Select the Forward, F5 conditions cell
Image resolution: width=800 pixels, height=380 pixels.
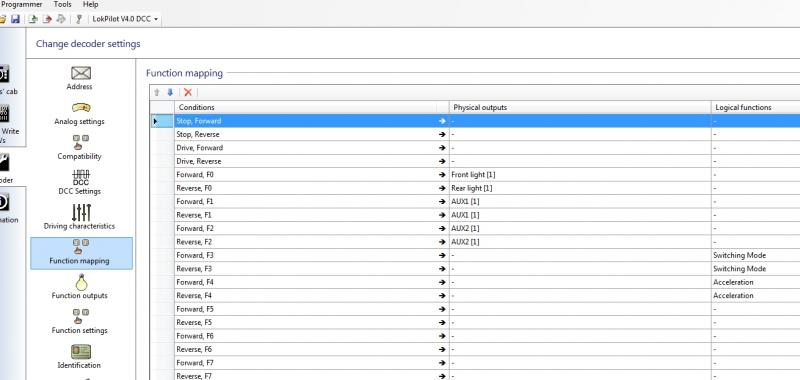click(x=305, y=309)
